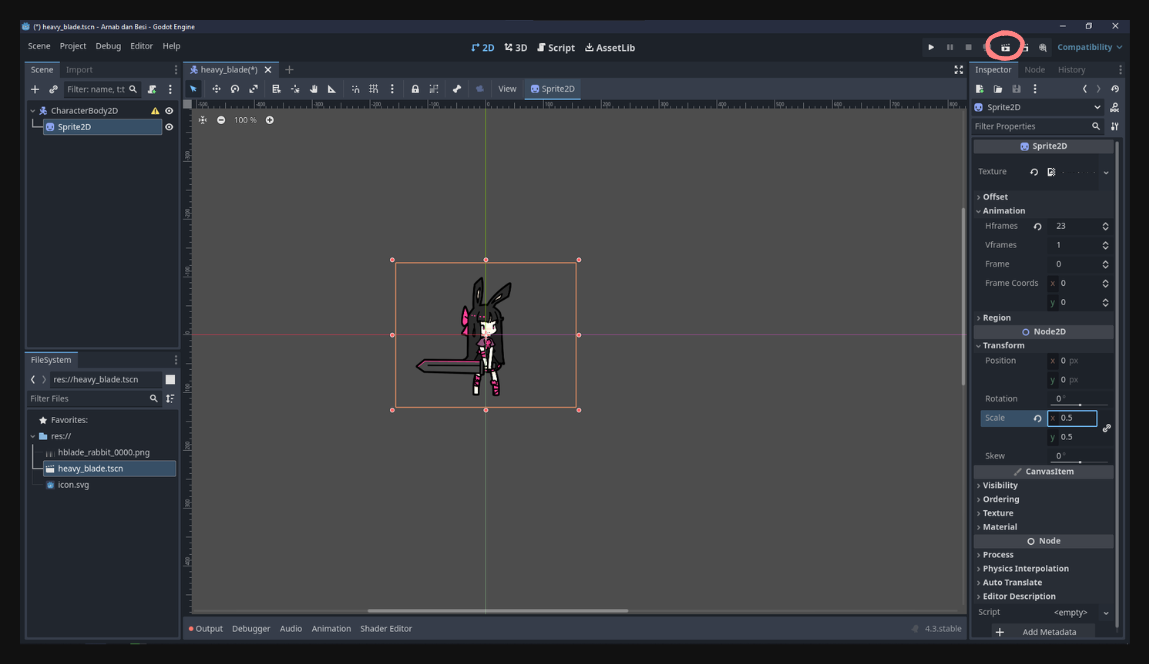Run the project with play button
Image resolution: width=1149 pixels, height=664 pixels.
(x=931, y=47)
